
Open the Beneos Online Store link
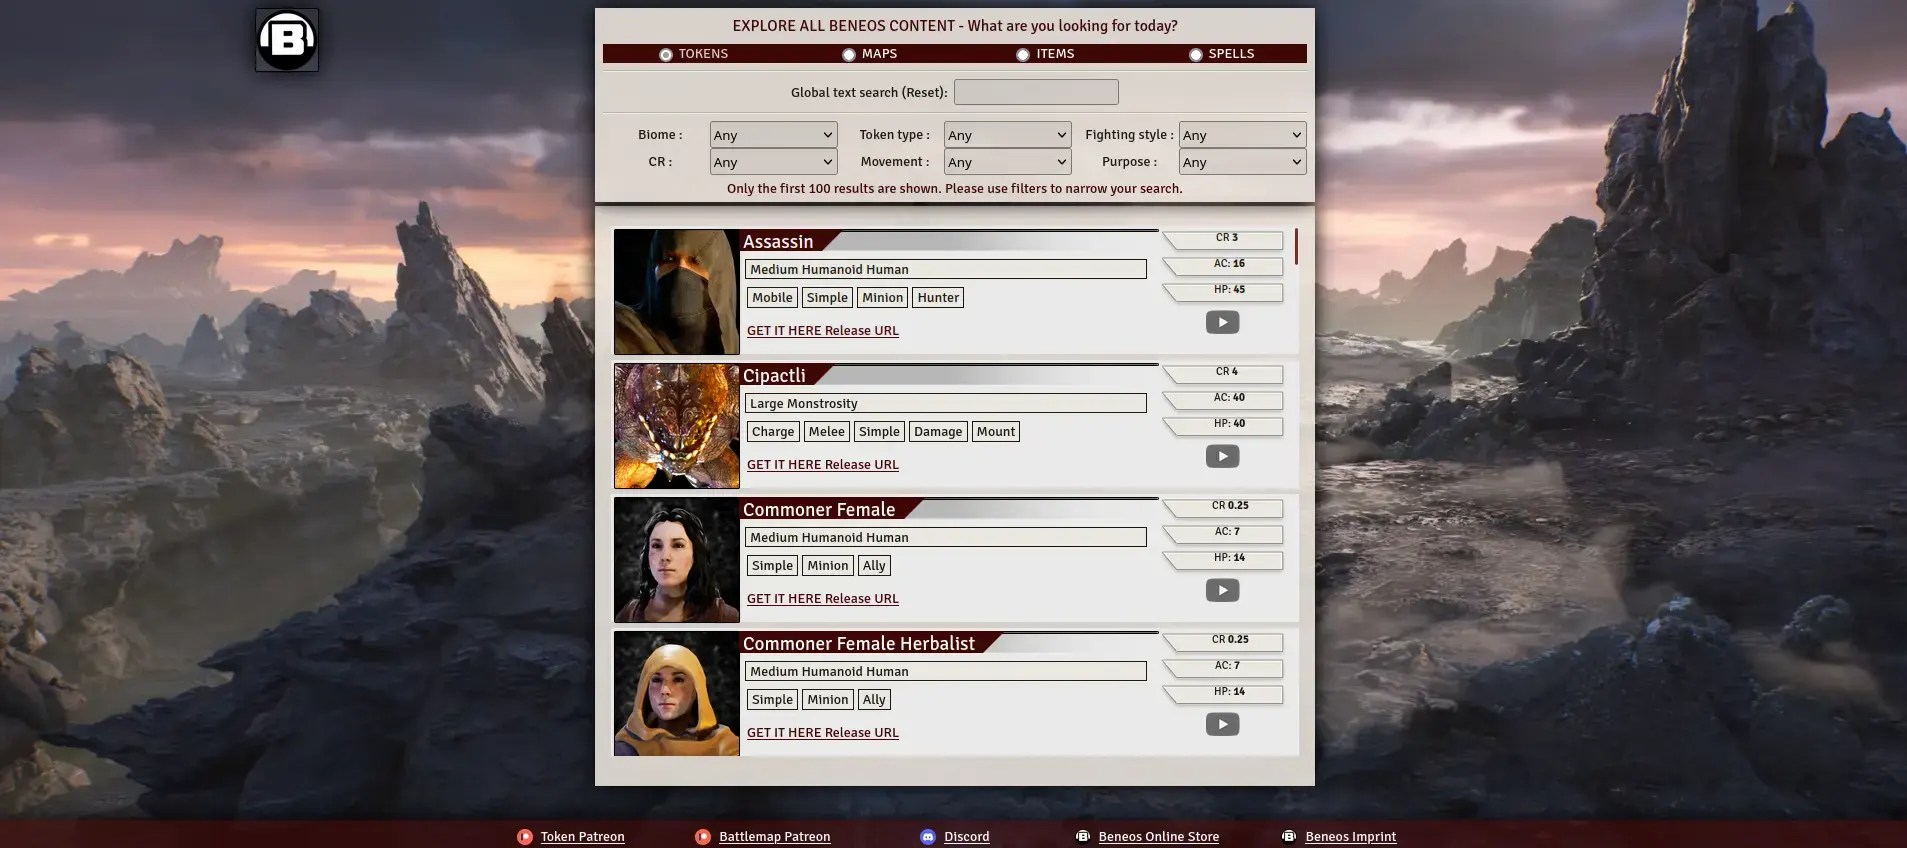1158,837
